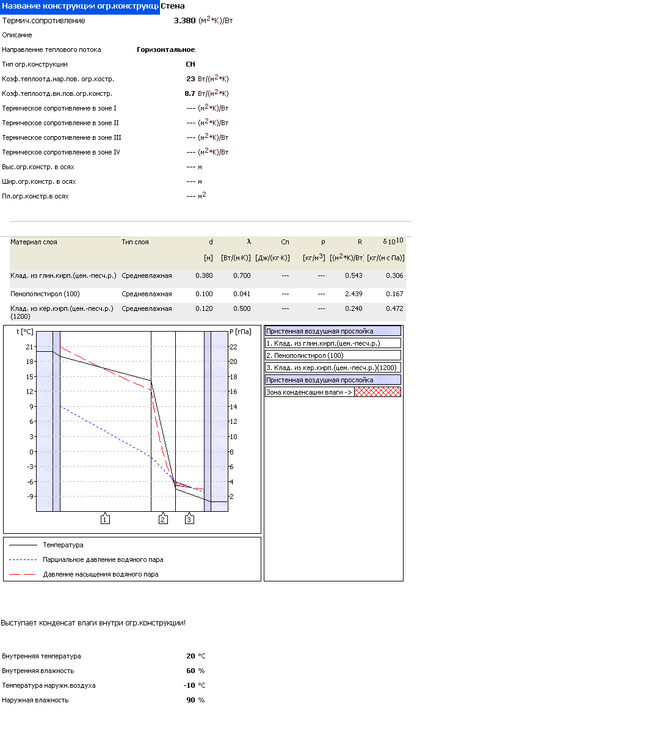Click the 'Термическое сопротивление в зоне IV' label
Viewport: 649px width, 750px height.
tap(61, 153)
